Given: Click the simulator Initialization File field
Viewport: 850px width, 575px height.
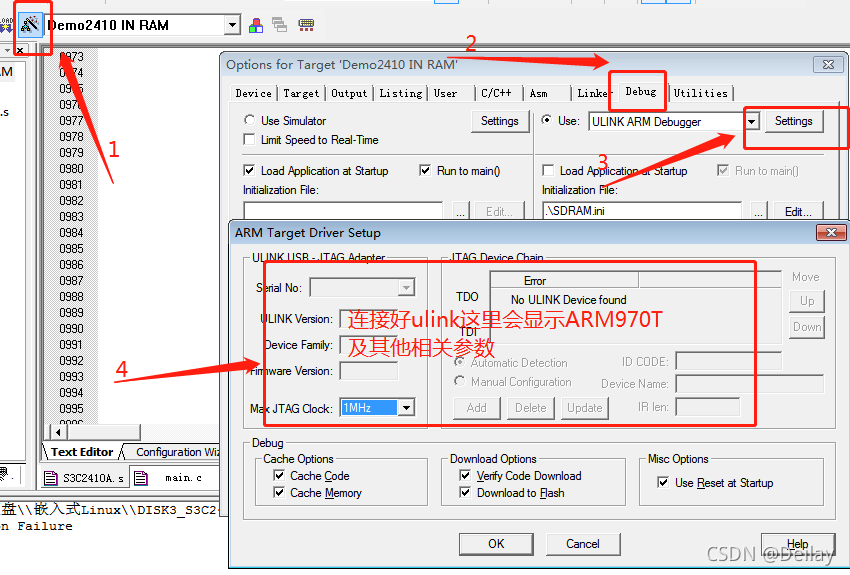Looking at the screenshot, I should pyautogui.click(x=343, y=211).
